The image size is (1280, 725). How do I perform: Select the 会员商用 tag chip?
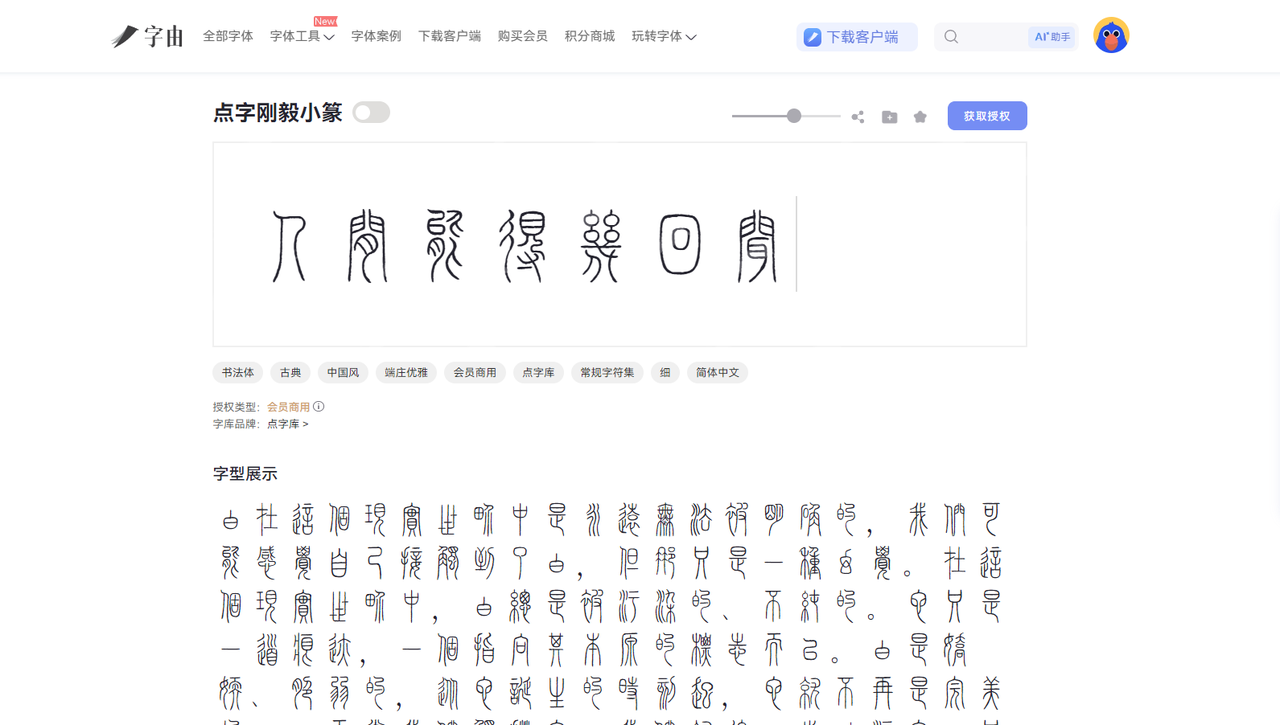pos(475,373)
